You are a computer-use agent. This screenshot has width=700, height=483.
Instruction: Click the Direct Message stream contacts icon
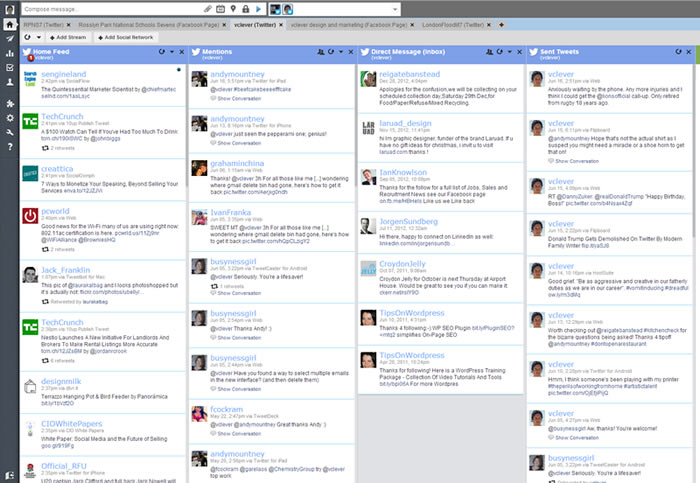(x=489, y=52)
